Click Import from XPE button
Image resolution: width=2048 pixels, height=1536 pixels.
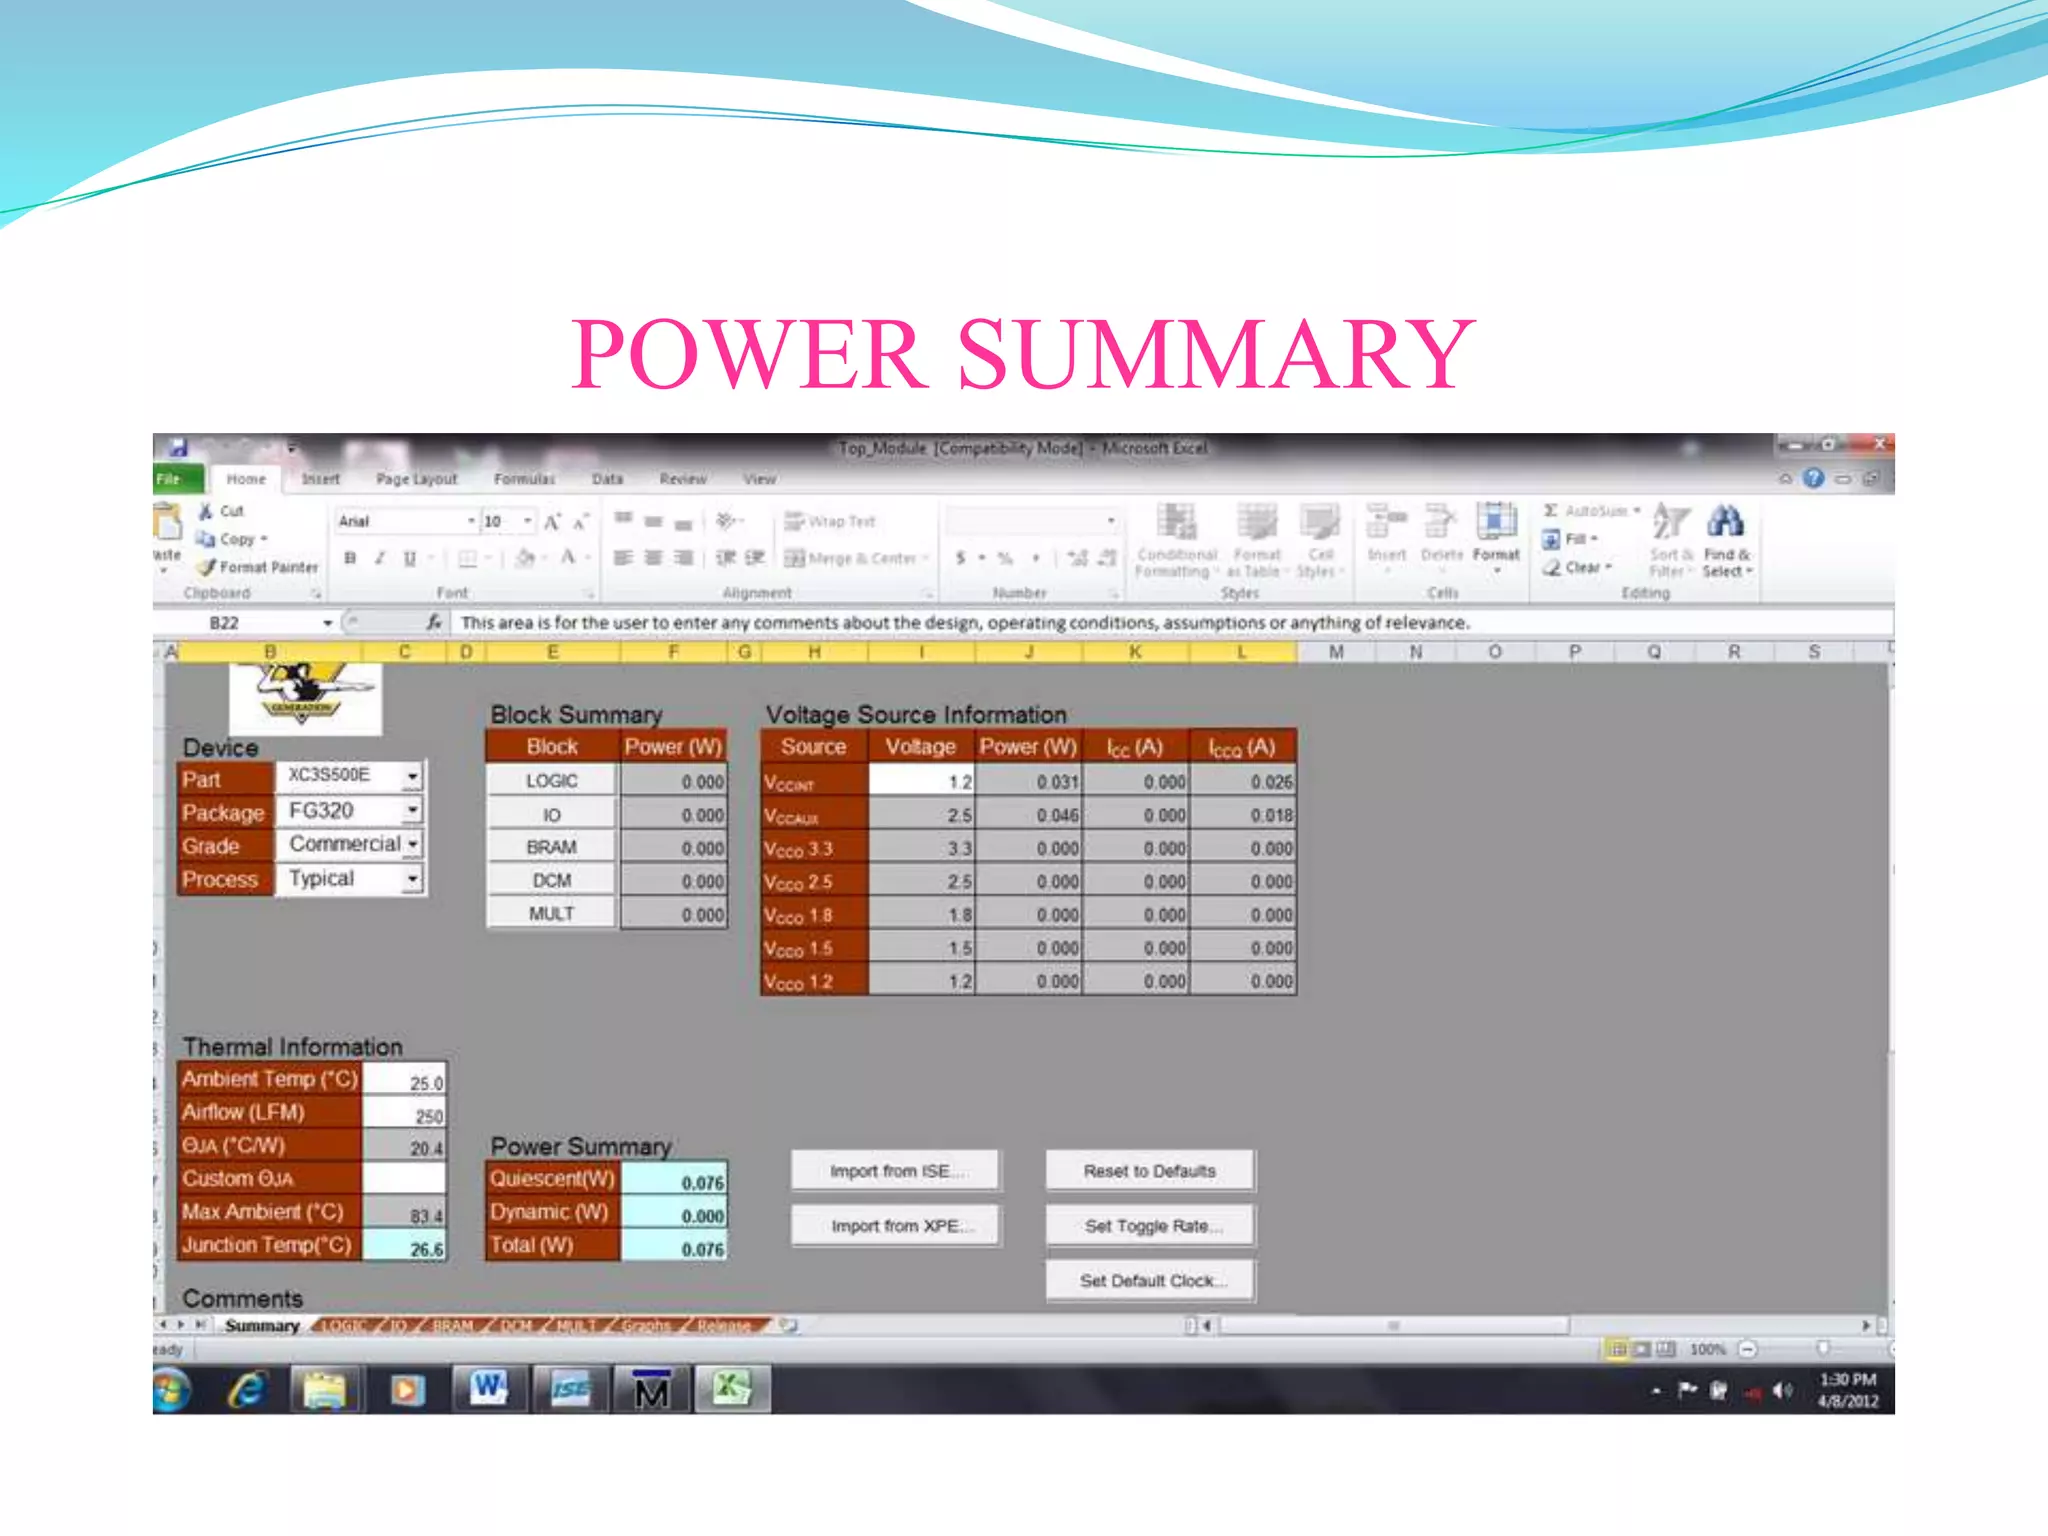(x=895, y=1225)
